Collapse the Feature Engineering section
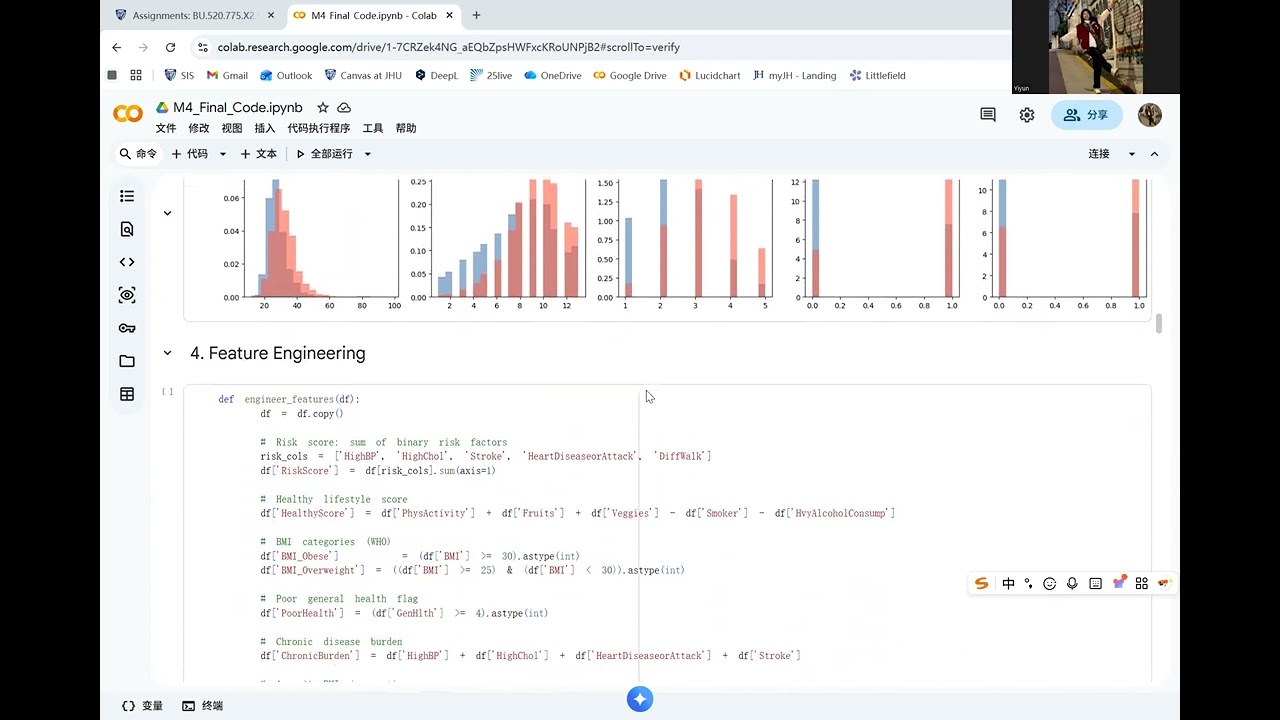1280x720 pixels. [167, 353]
